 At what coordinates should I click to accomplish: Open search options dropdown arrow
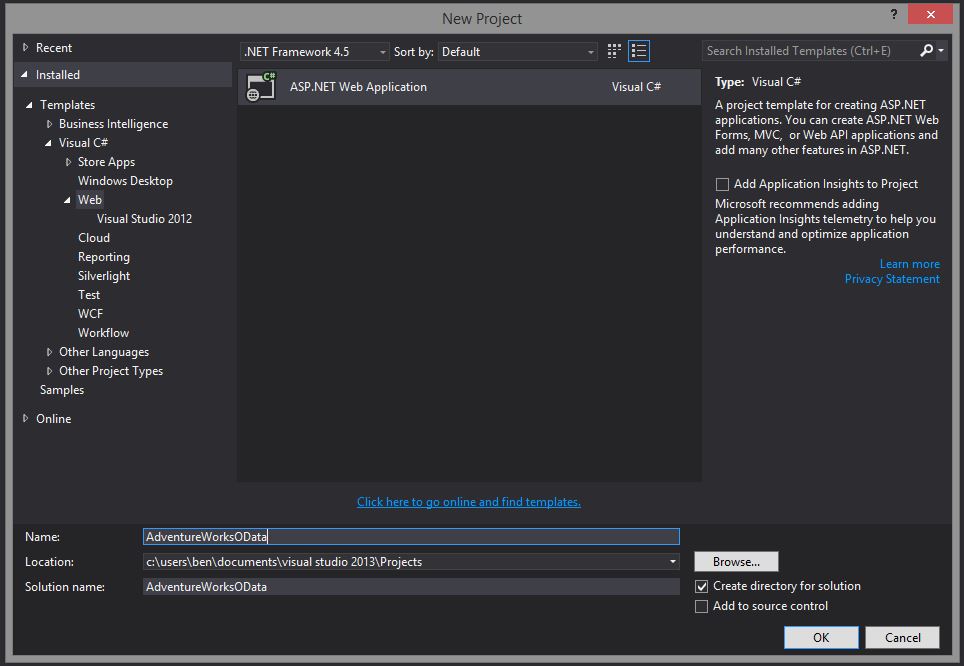[941, 50]
